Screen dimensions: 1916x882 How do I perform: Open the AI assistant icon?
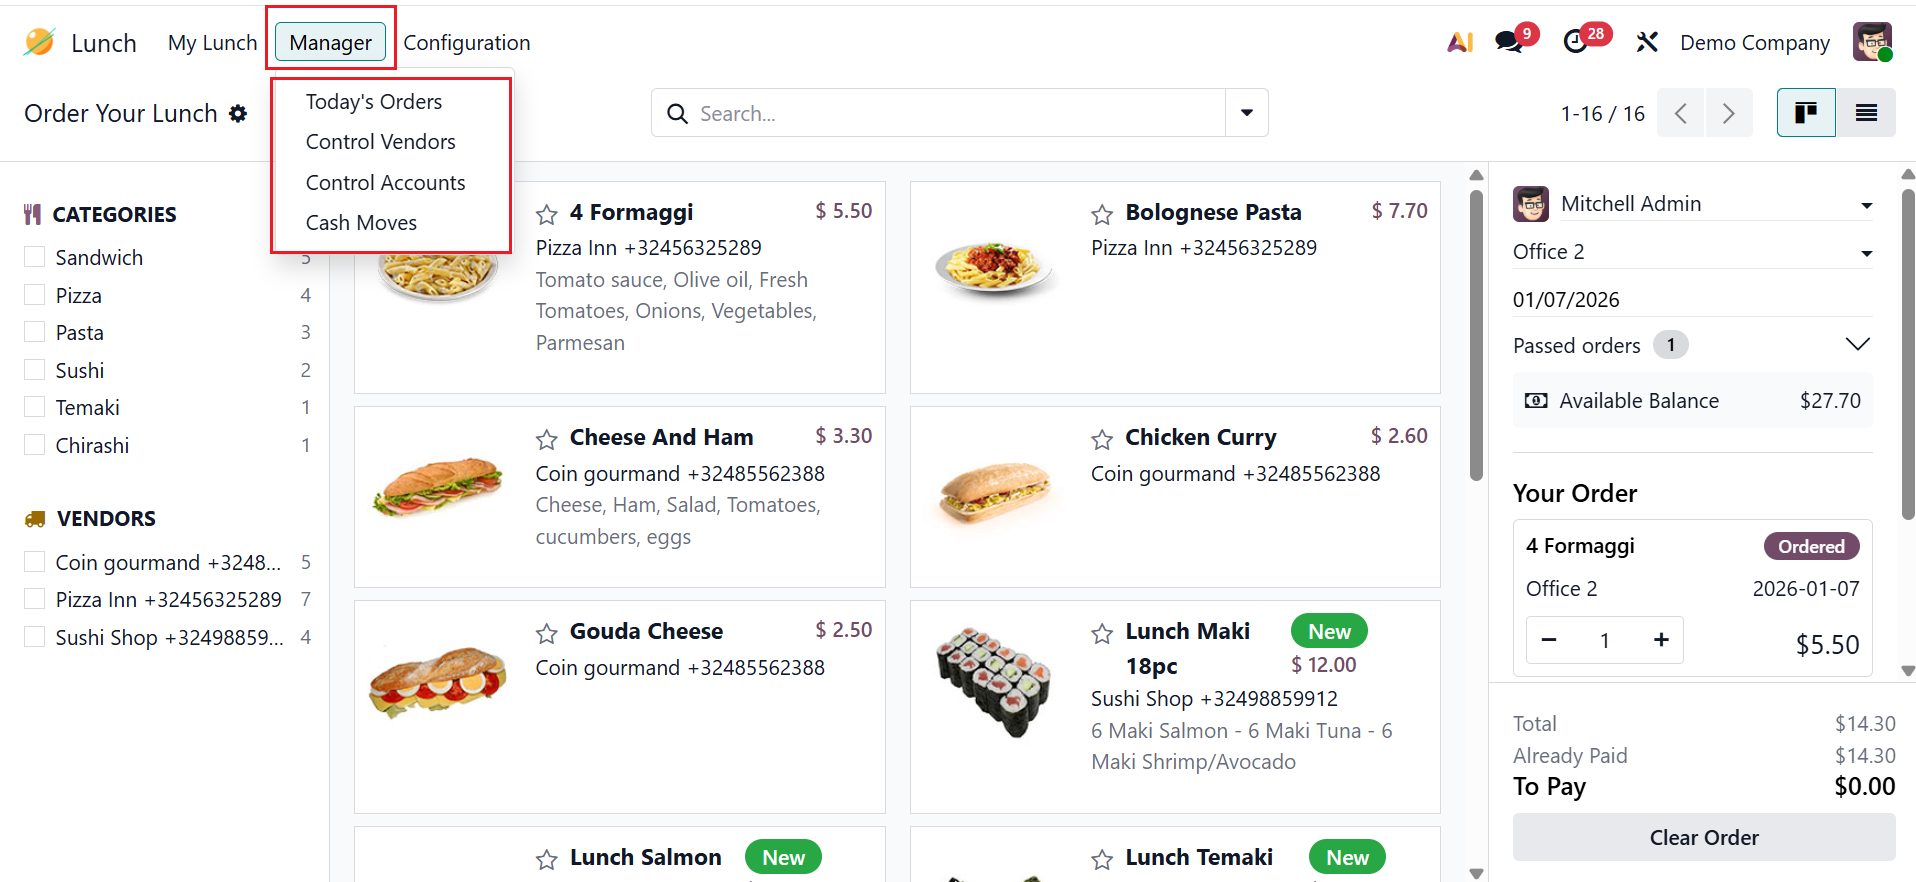tap(1460, 42)
